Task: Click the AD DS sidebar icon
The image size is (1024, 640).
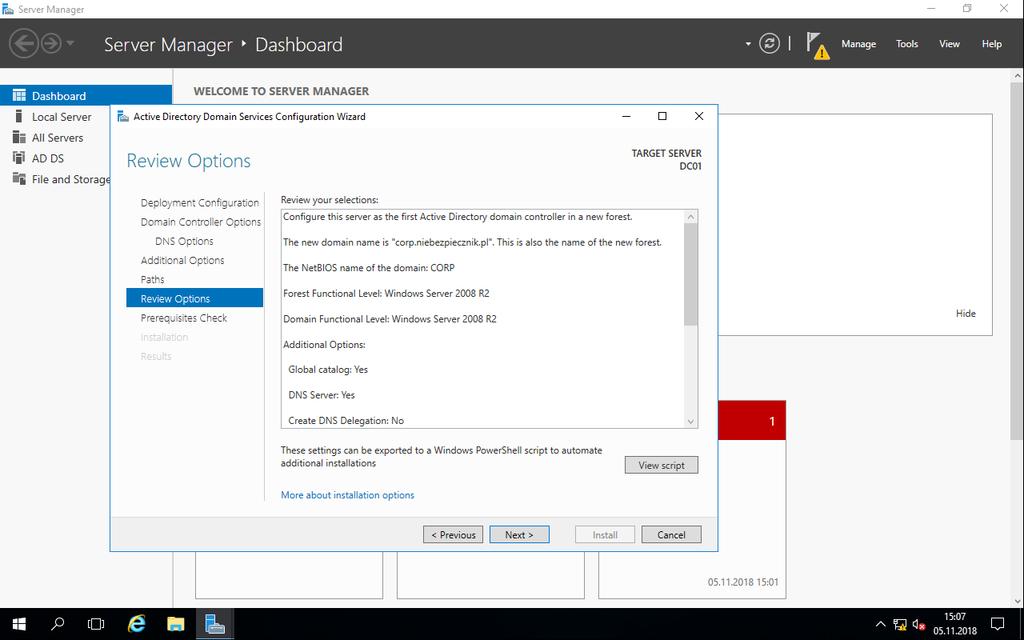Action: tap(19, 158)
